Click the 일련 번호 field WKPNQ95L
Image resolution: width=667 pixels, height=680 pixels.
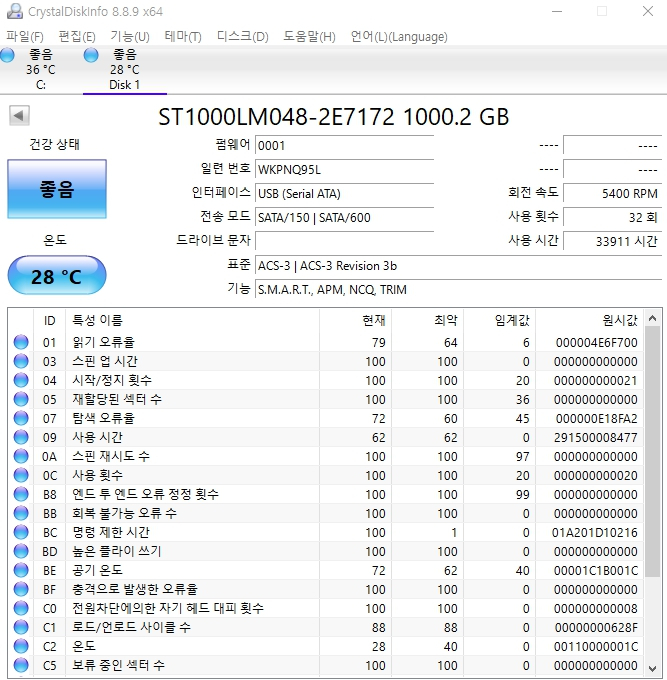tap(344, 169)
